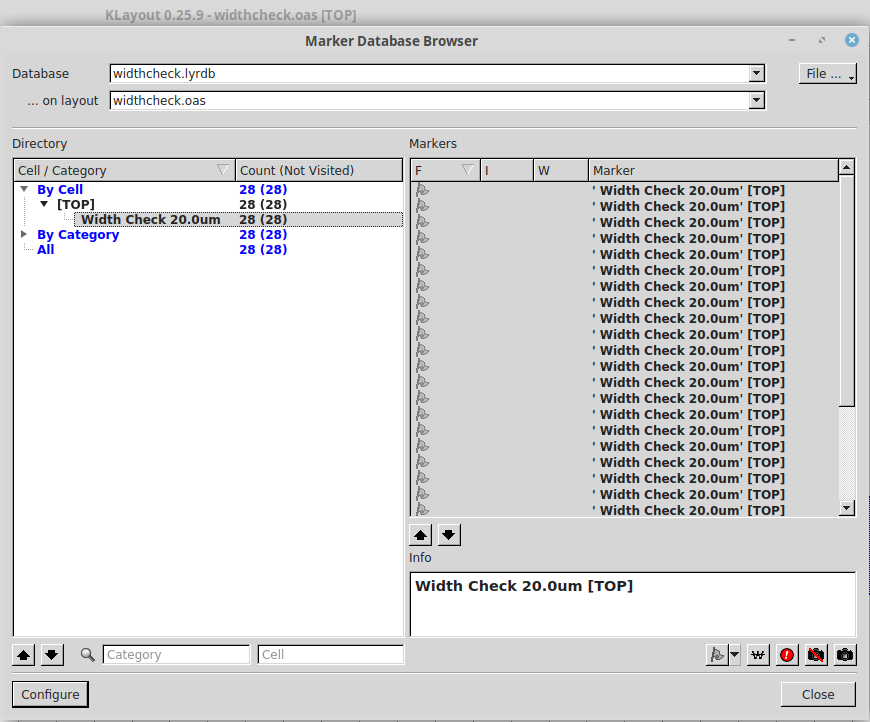Expand the 'By Category' tree branch
This screenshot has height=722, width=870.
24,234
